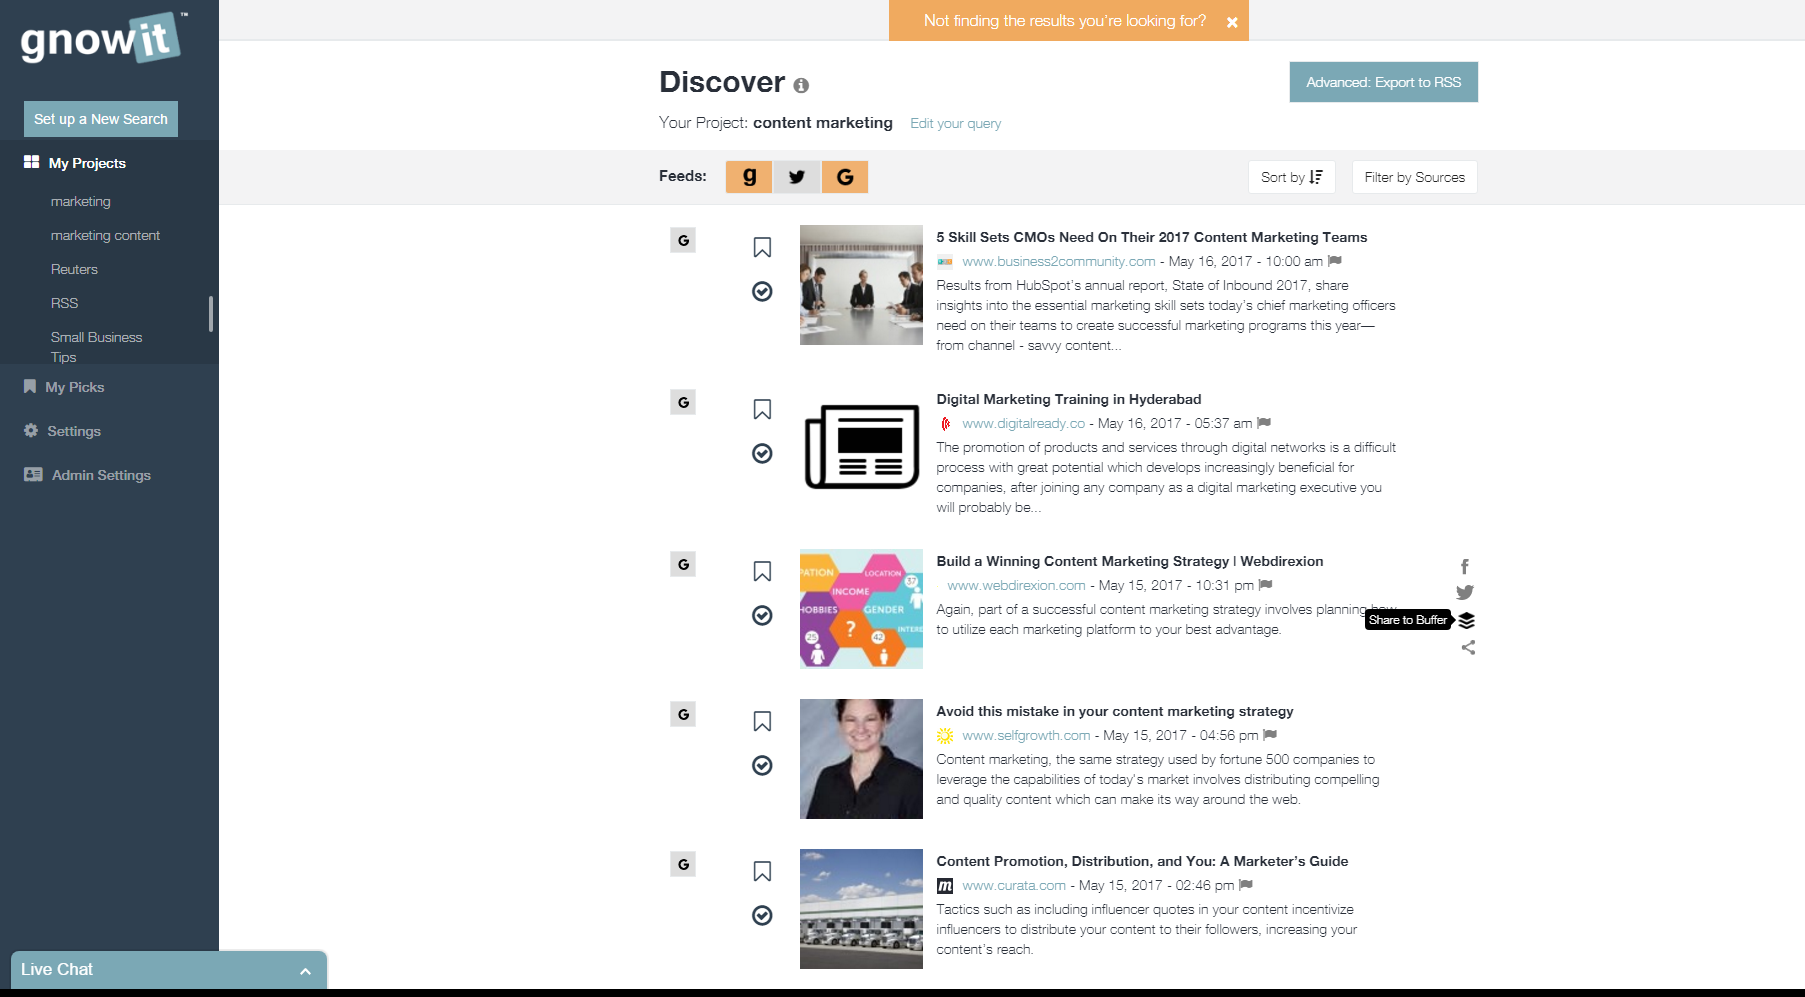Bookmark 'Avoid this mistake' article
1805x997 pixels.
pos(762,721)
